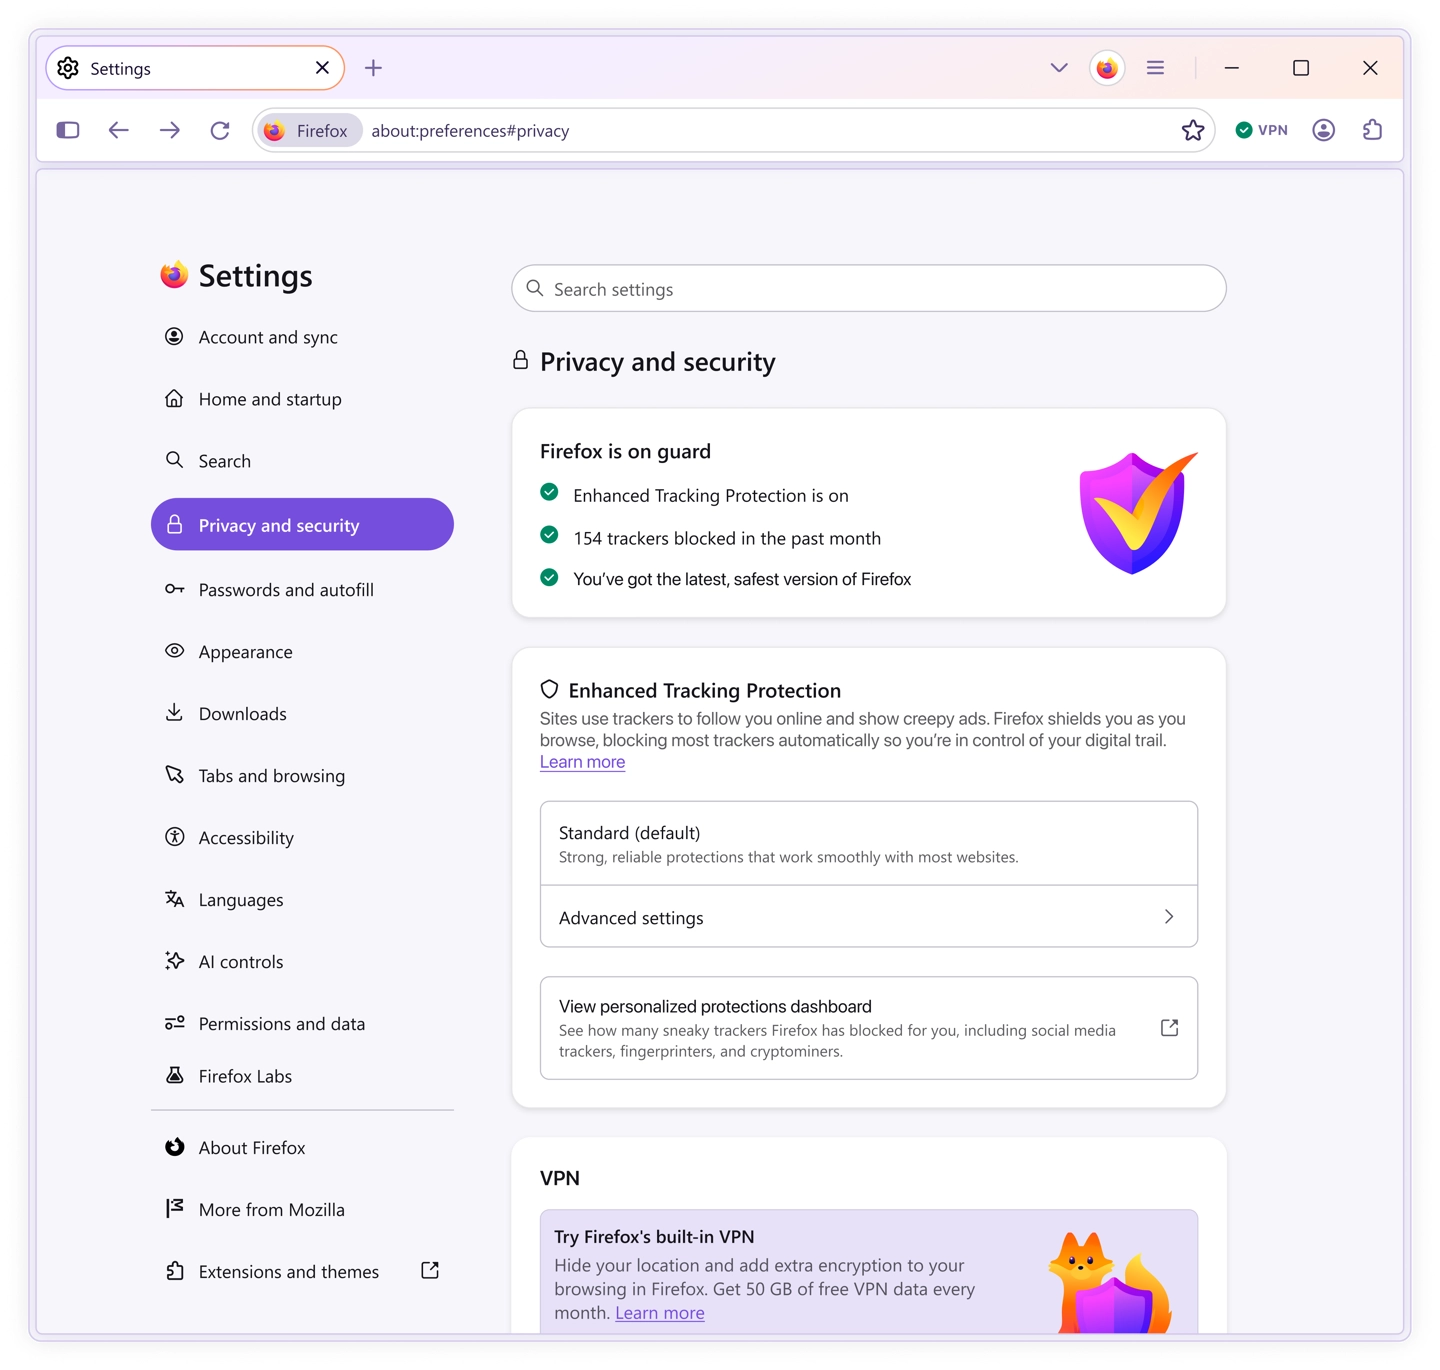Maximize the Firefox window
This screenshot has height=1370, width=1440.
[x=1301, y=68]
